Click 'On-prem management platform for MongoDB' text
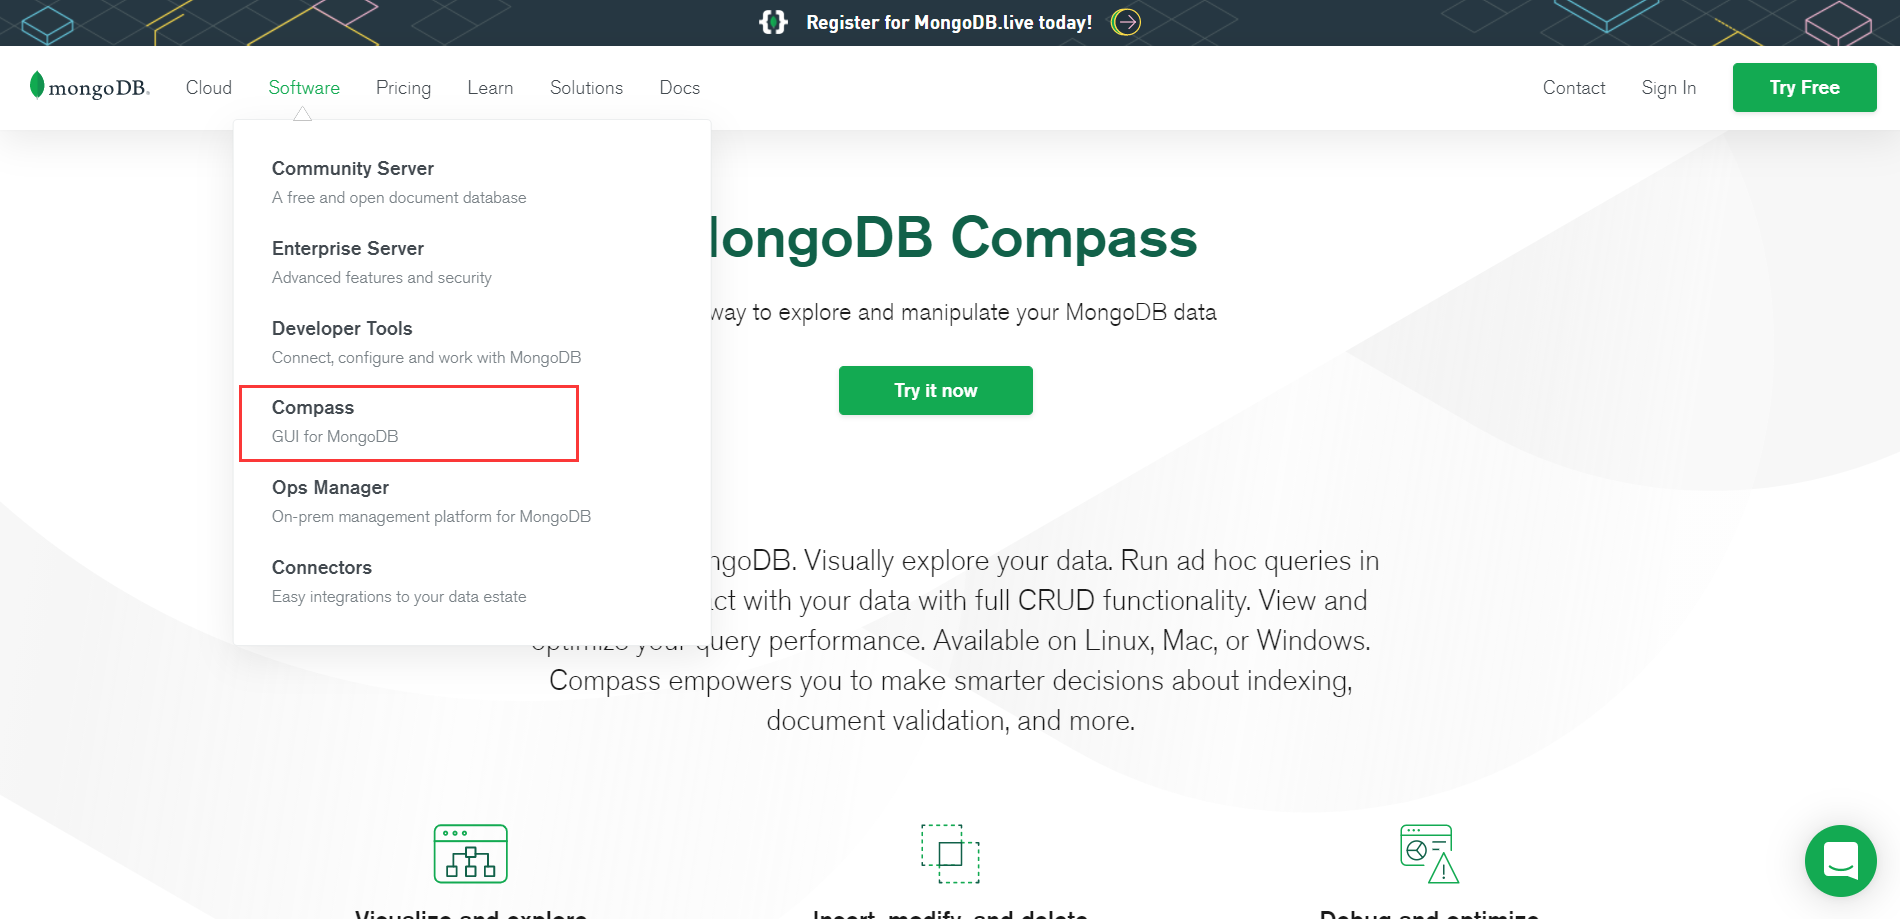1900x919 pixels. pos(431,517)
